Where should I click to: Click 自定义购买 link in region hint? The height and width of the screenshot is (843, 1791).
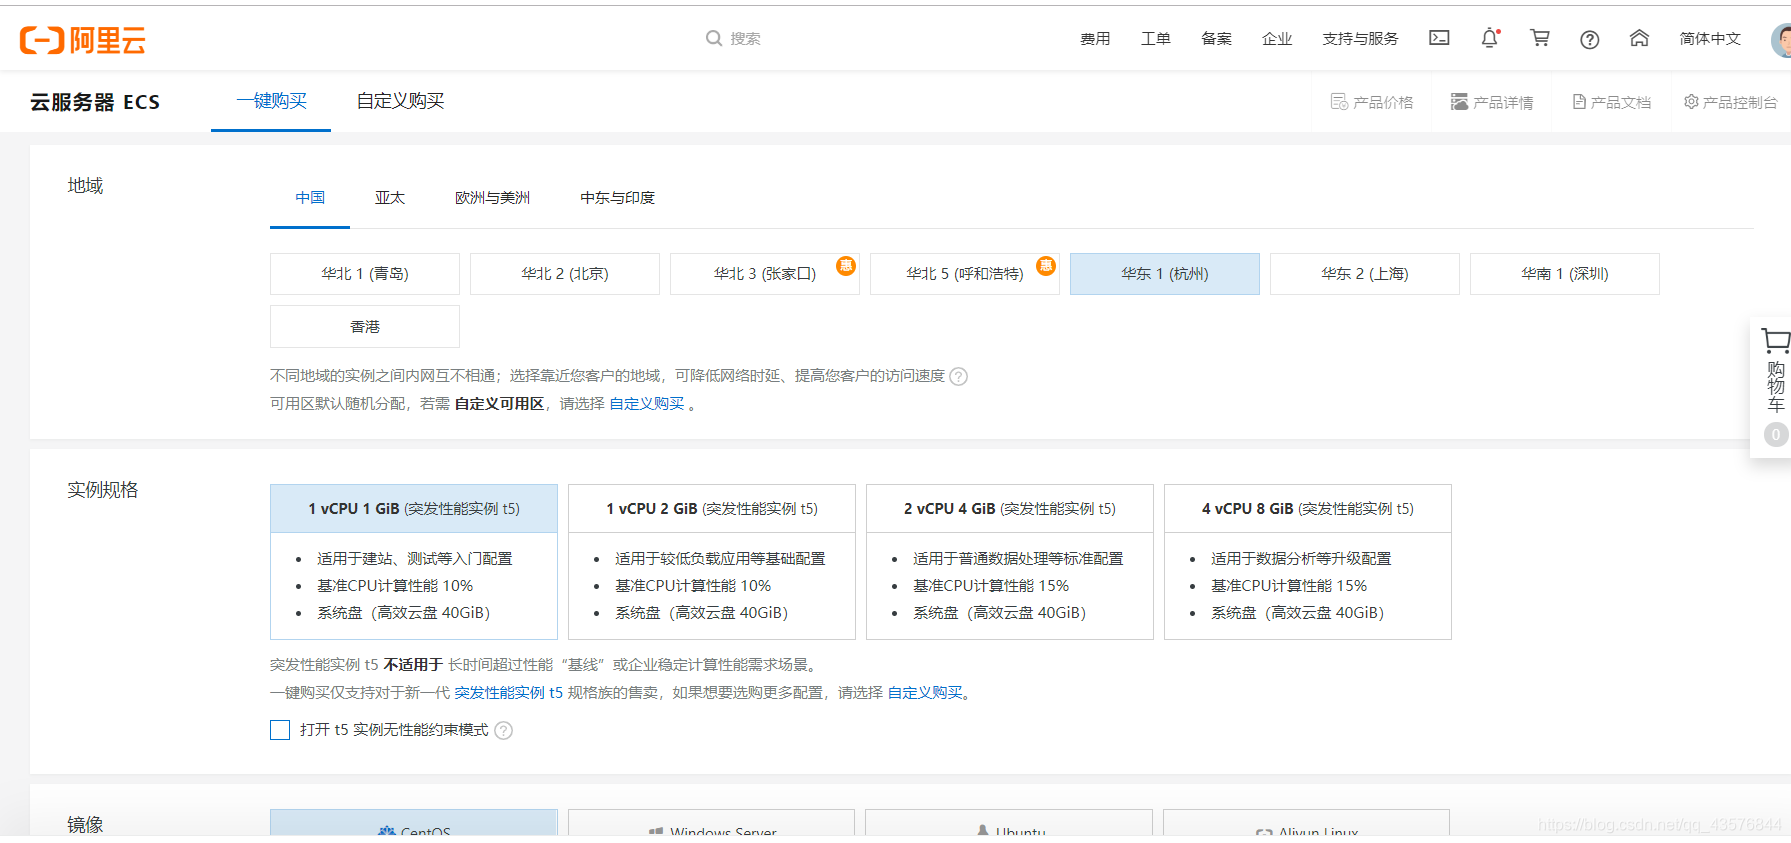[647, 404]
